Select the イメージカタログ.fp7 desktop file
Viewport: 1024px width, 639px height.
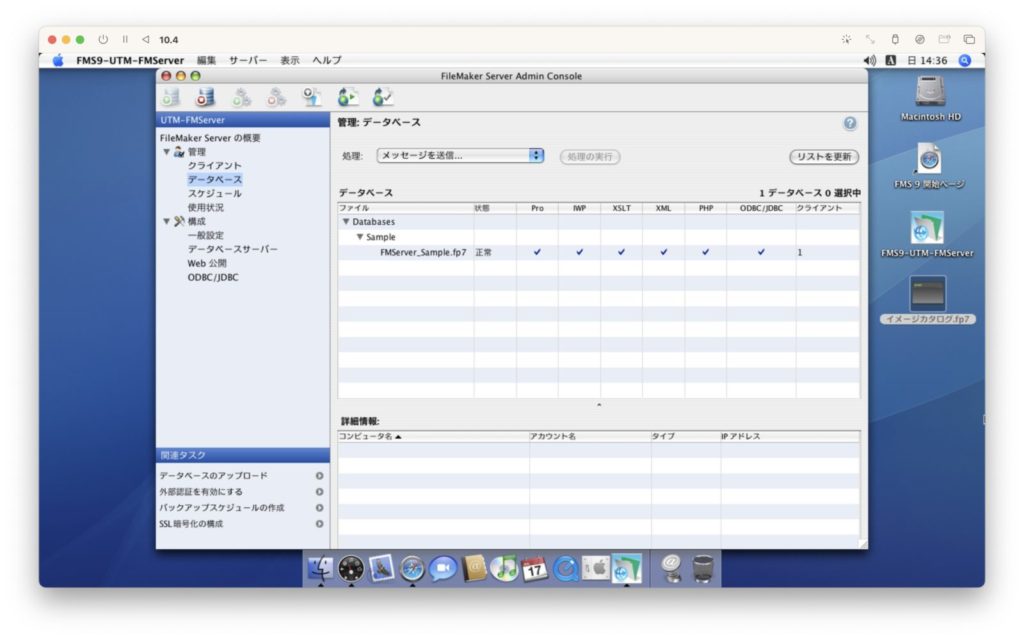click(927, 300)
